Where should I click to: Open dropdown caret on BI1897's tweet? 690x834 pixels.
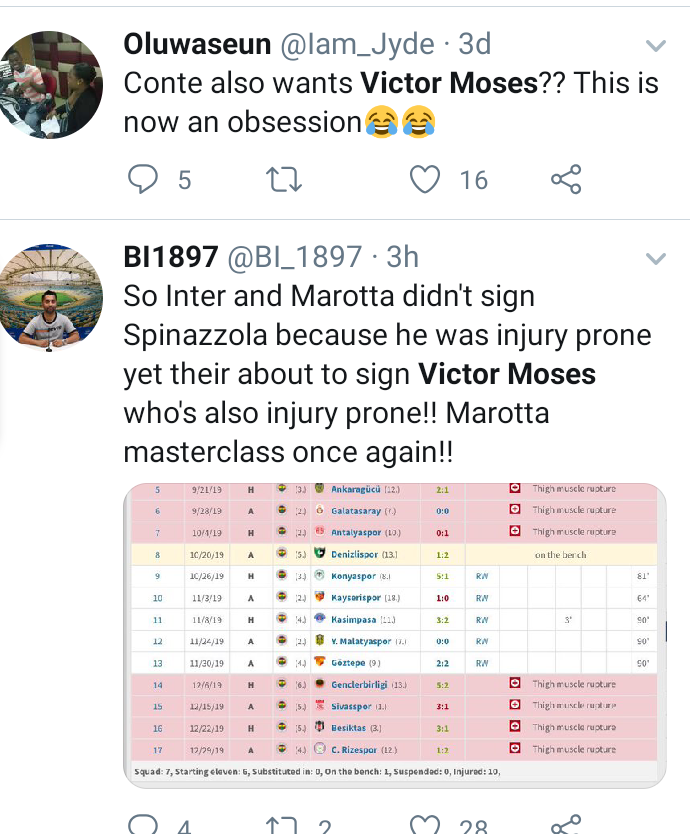pyautogui.click(x=655, y=259)
